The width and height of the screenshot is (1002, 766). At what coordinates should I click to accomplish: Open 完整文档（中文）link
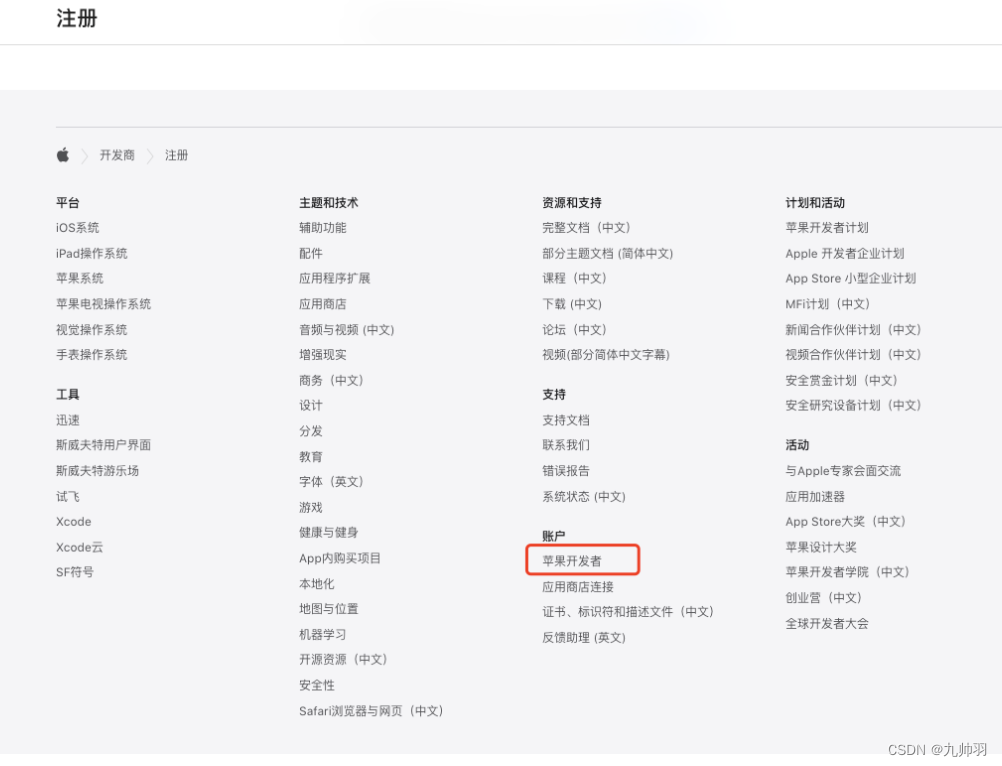(586, 228)
